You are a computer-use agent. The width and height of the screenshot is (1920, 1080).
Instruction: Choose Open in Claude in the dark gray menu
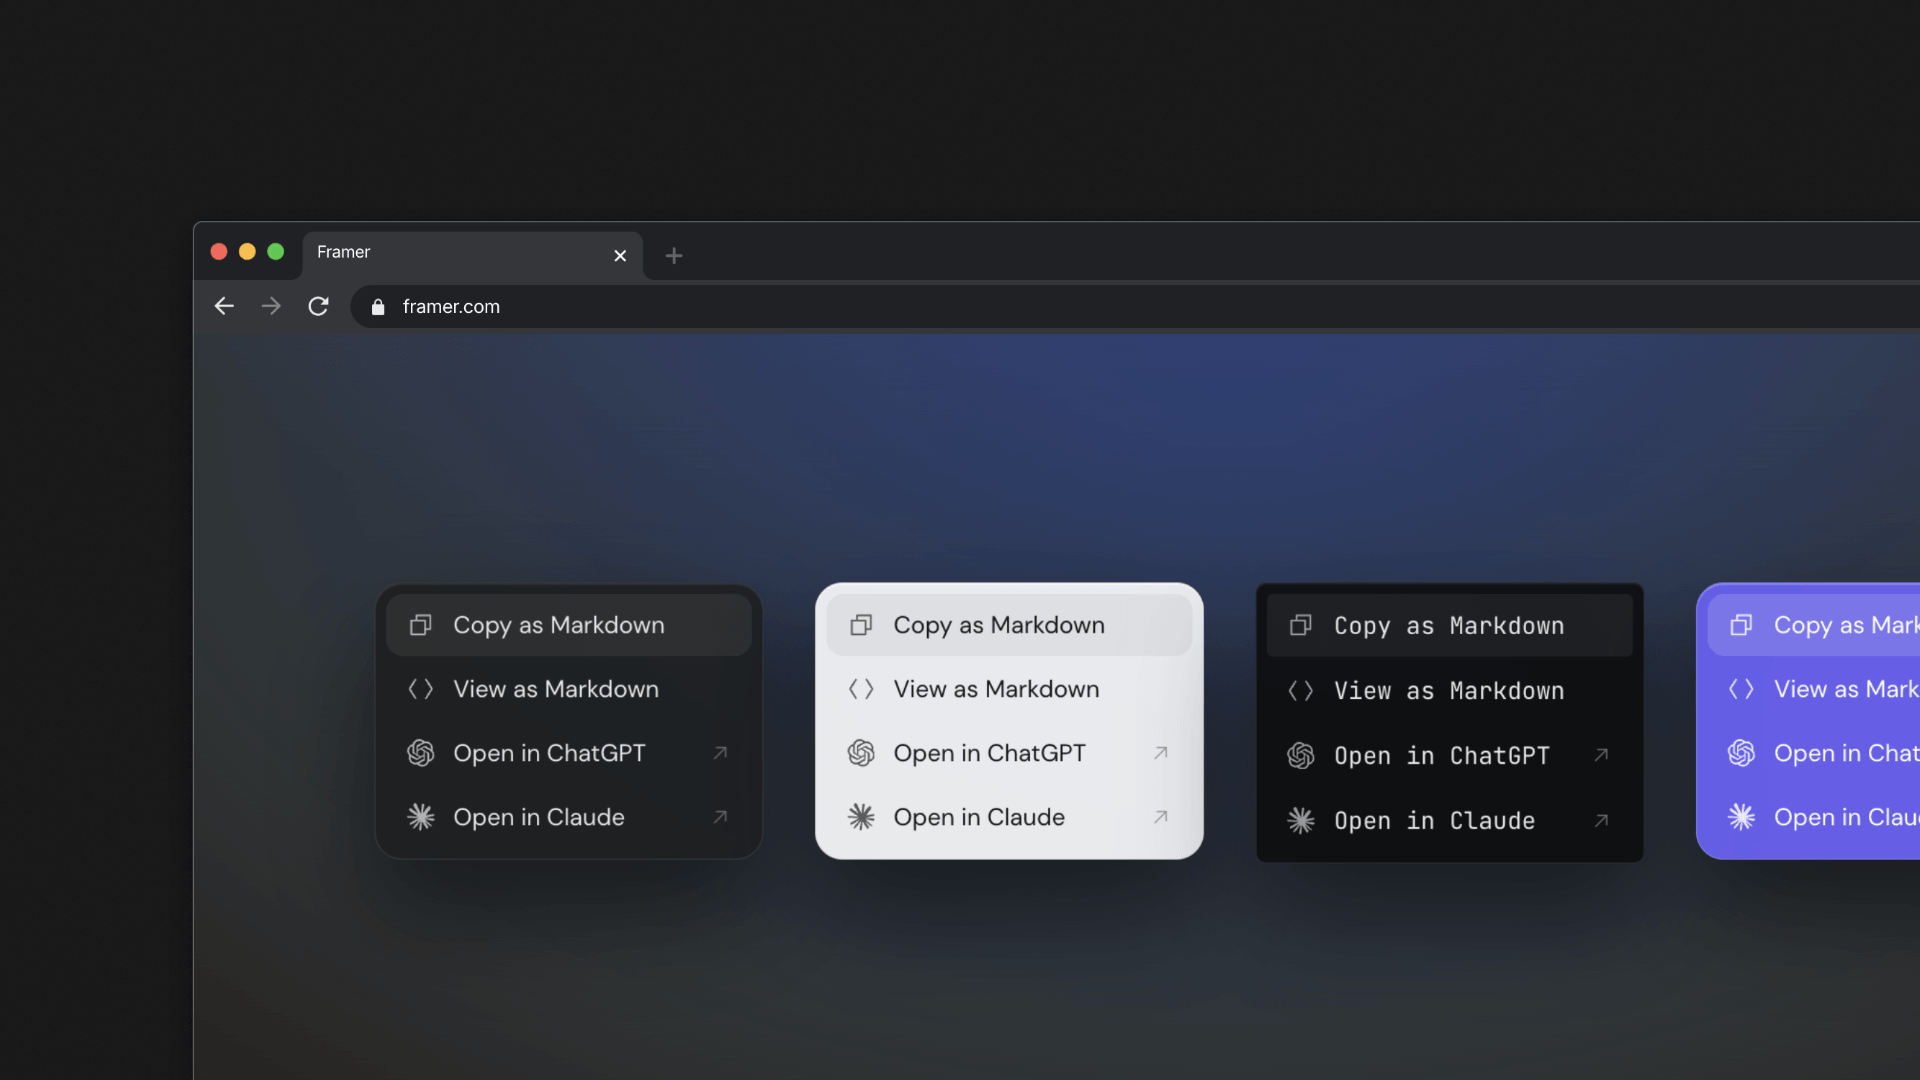568,817
